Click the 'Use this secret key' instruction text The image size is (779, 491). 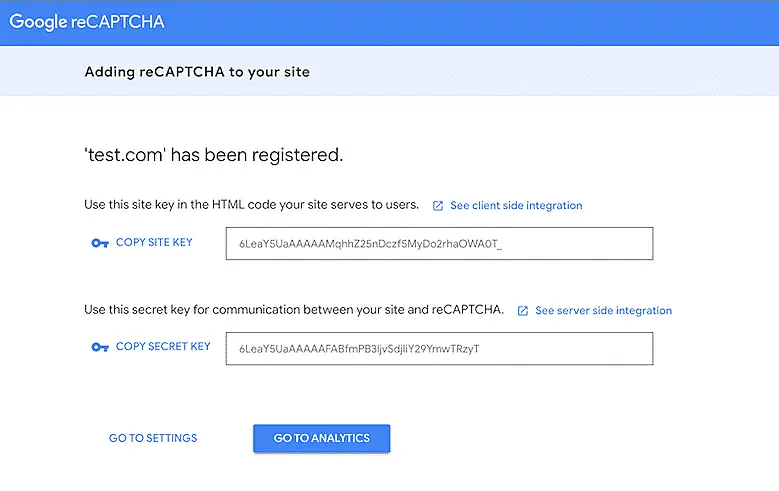(294, 310)
